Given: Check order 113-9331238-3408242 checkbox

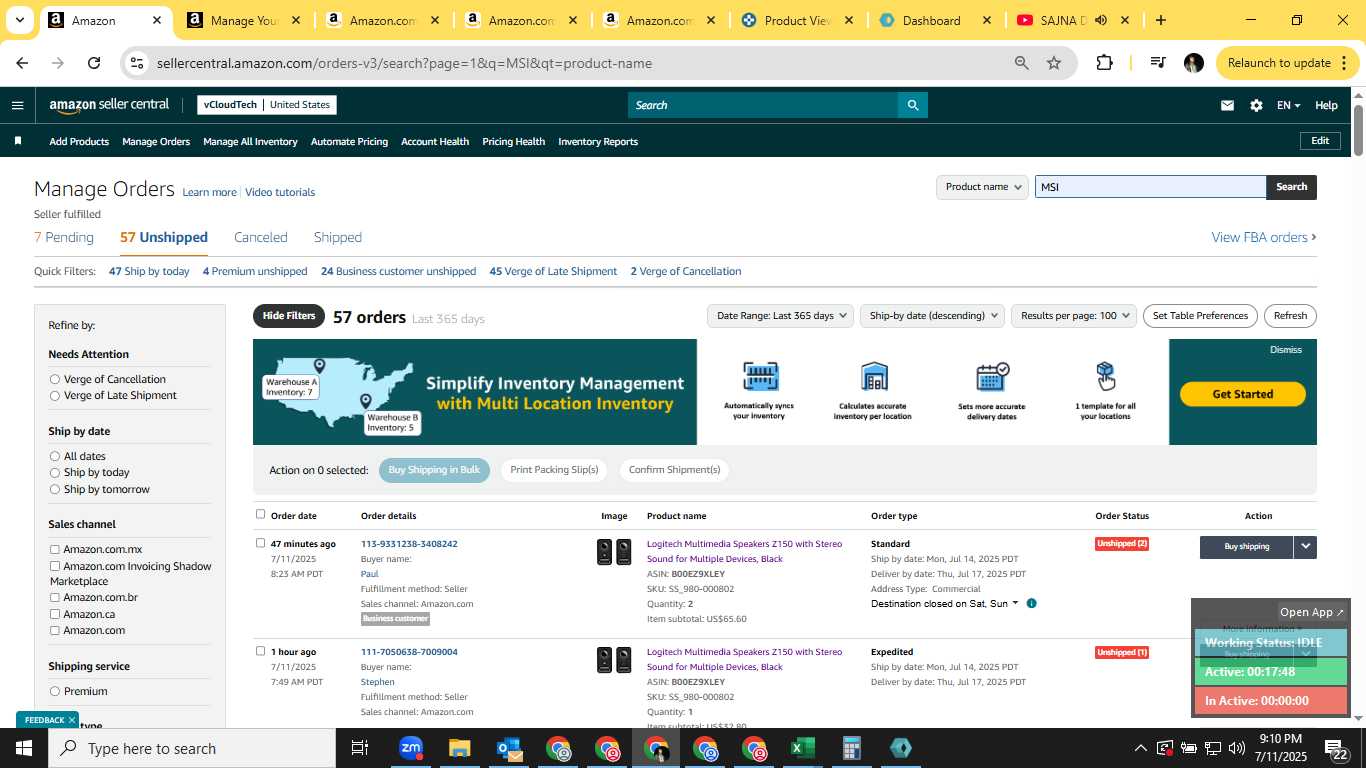Looking at the screenshot, I should click(260, 543).
